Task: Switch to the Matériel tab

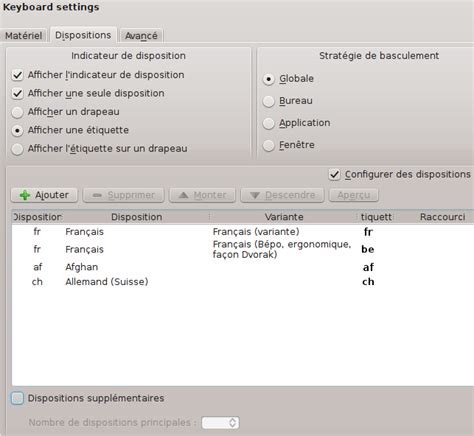Action: pos(23,36)
